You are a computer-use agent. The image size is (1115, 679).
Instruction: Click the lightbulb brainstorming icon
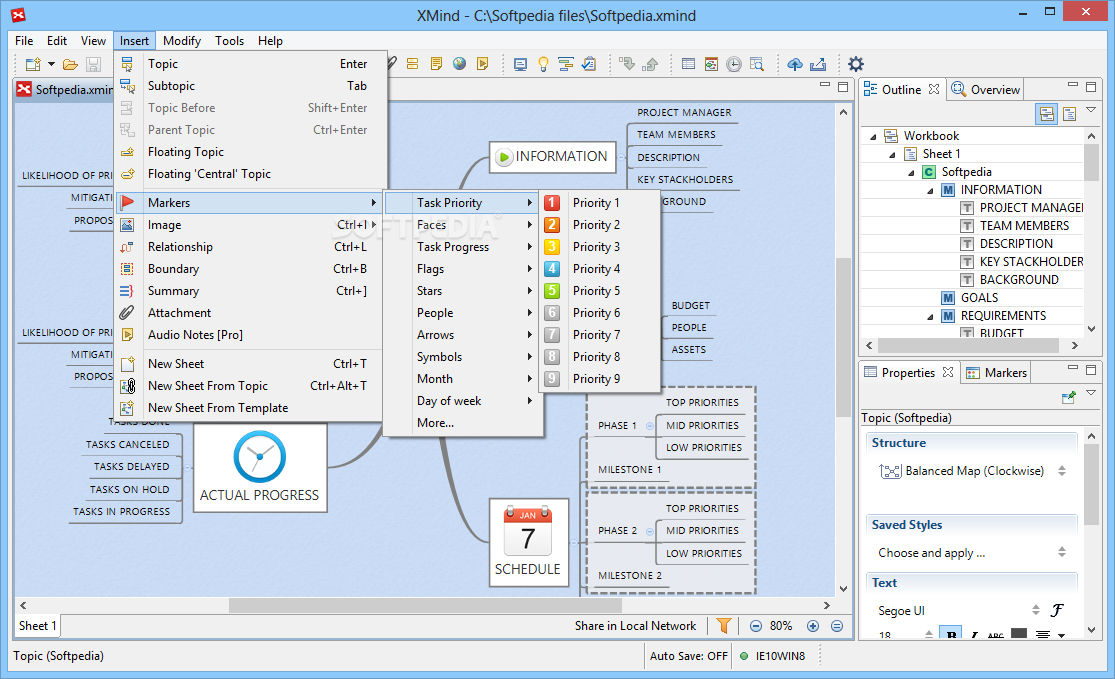tap(543, 65)
